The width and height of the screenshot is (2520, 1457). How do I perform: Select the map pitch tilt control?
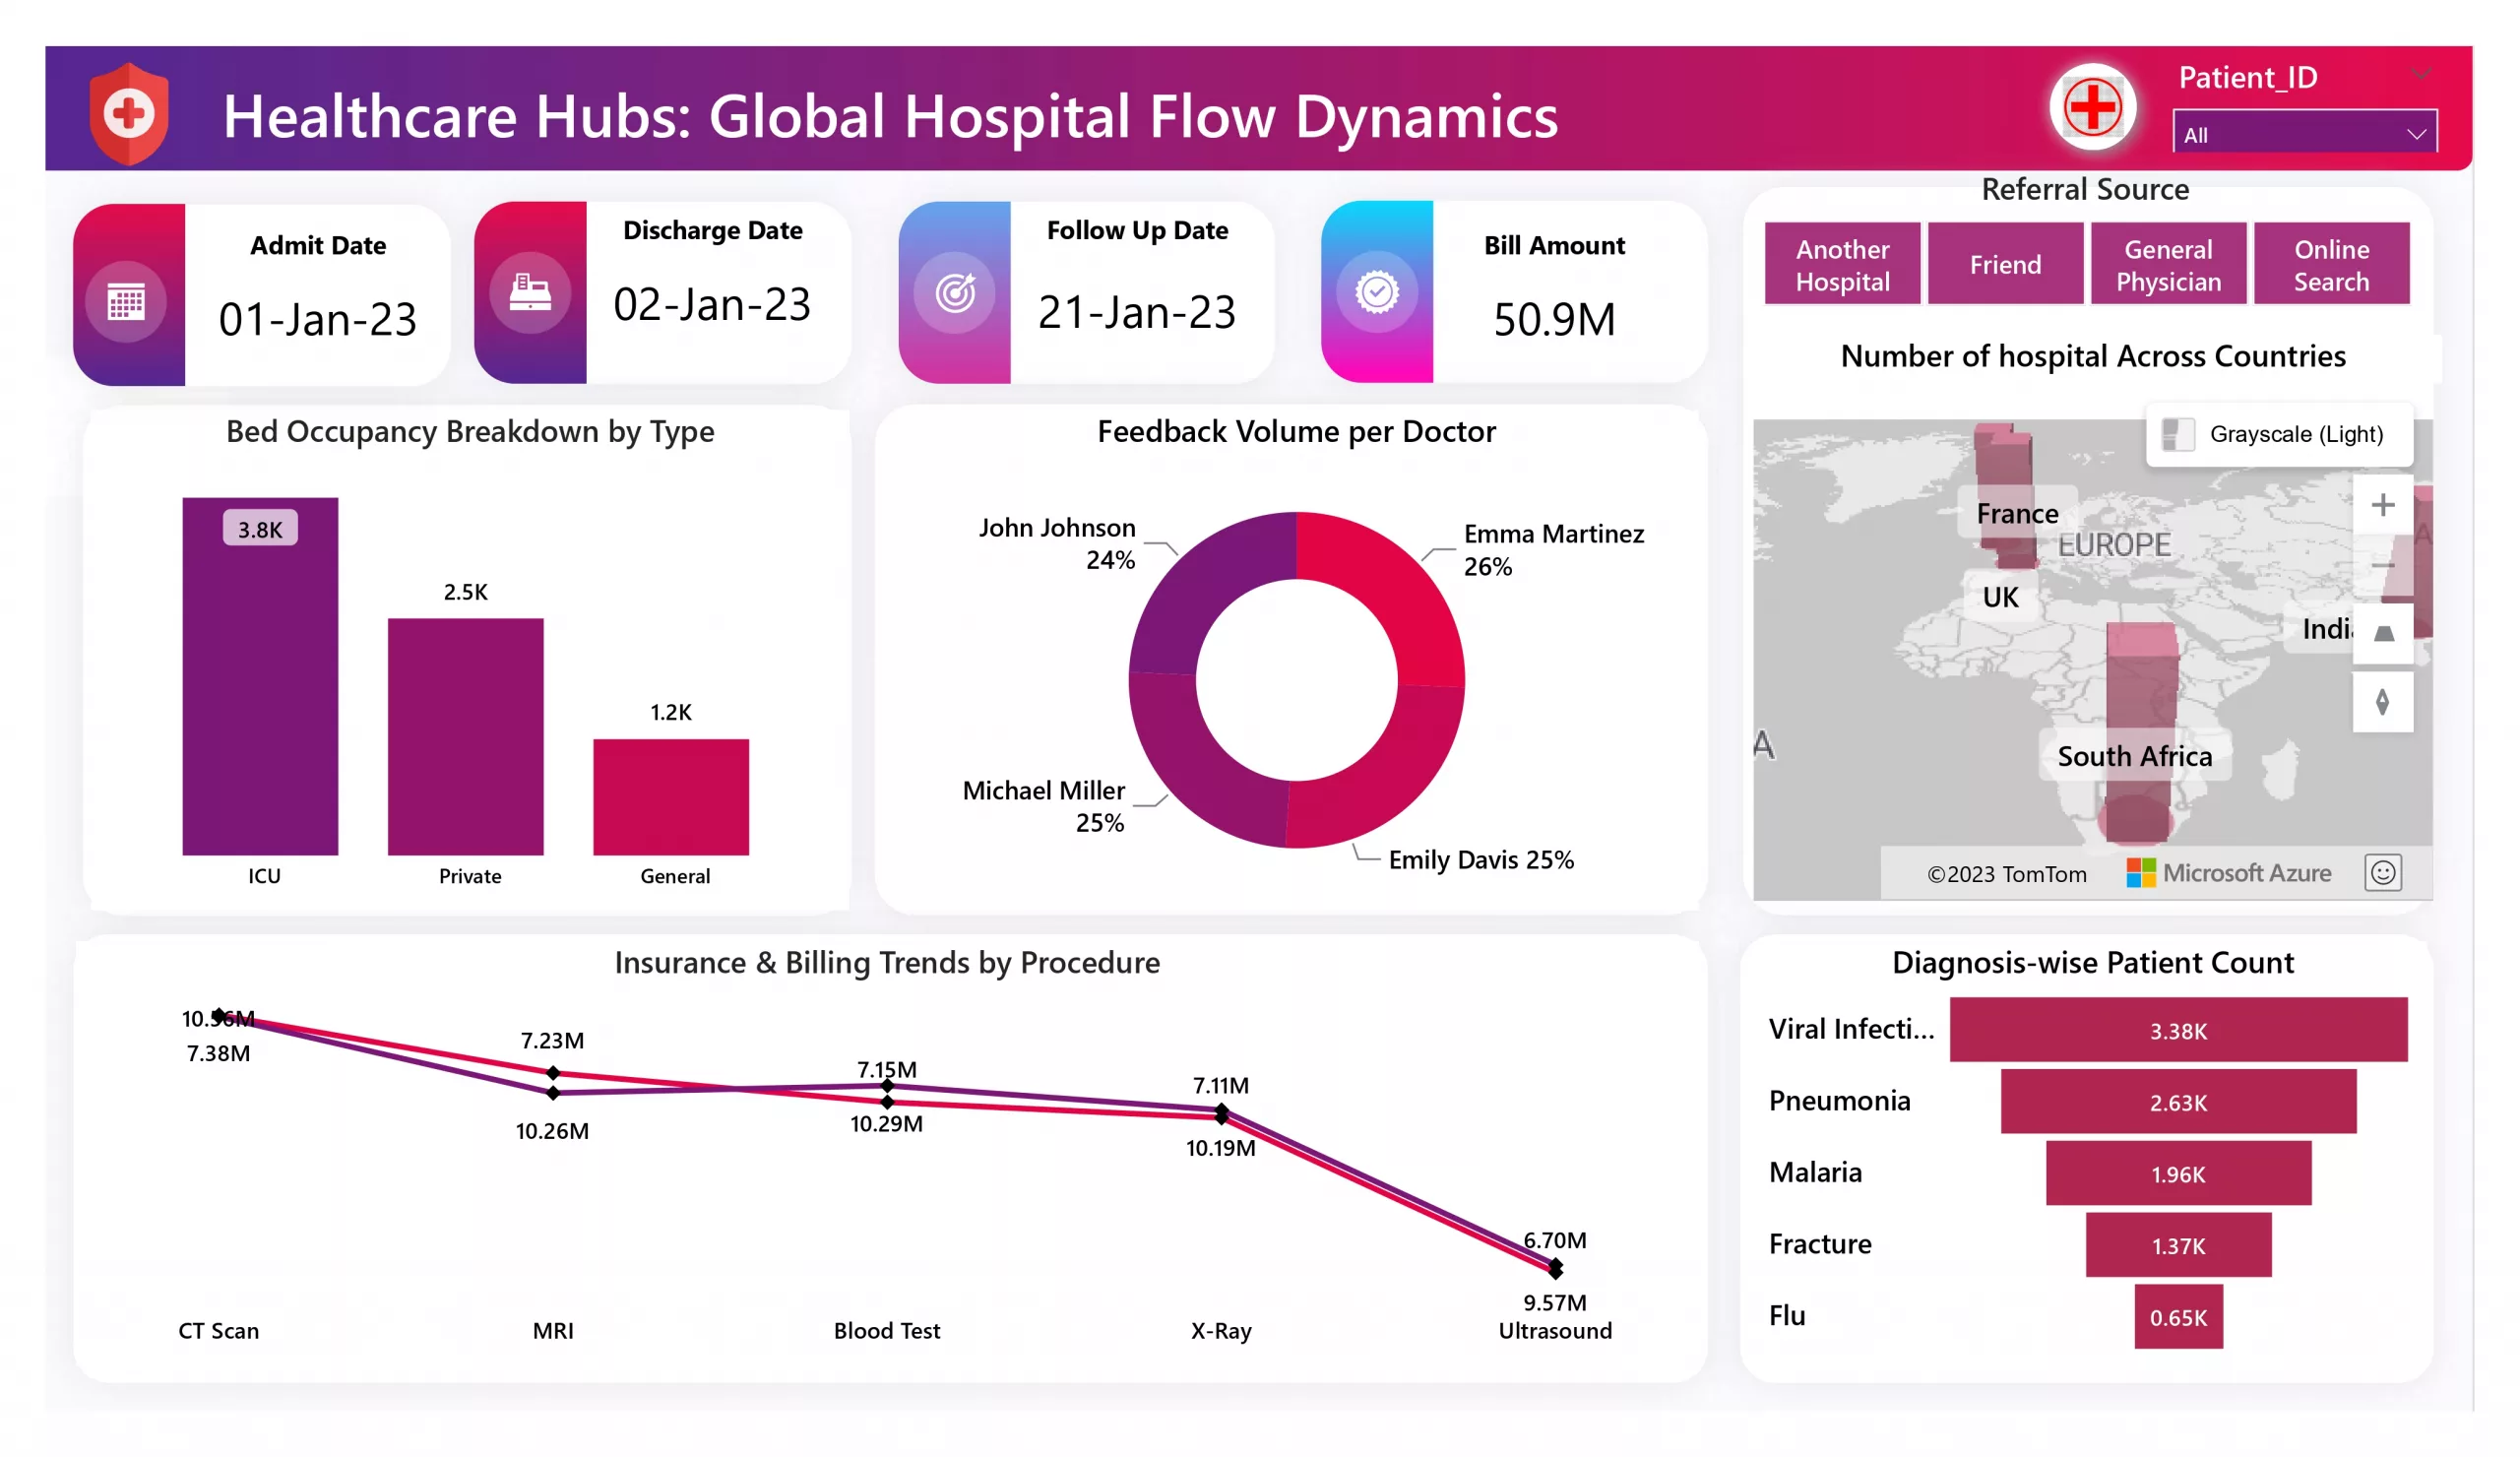tap(2383, 632)
